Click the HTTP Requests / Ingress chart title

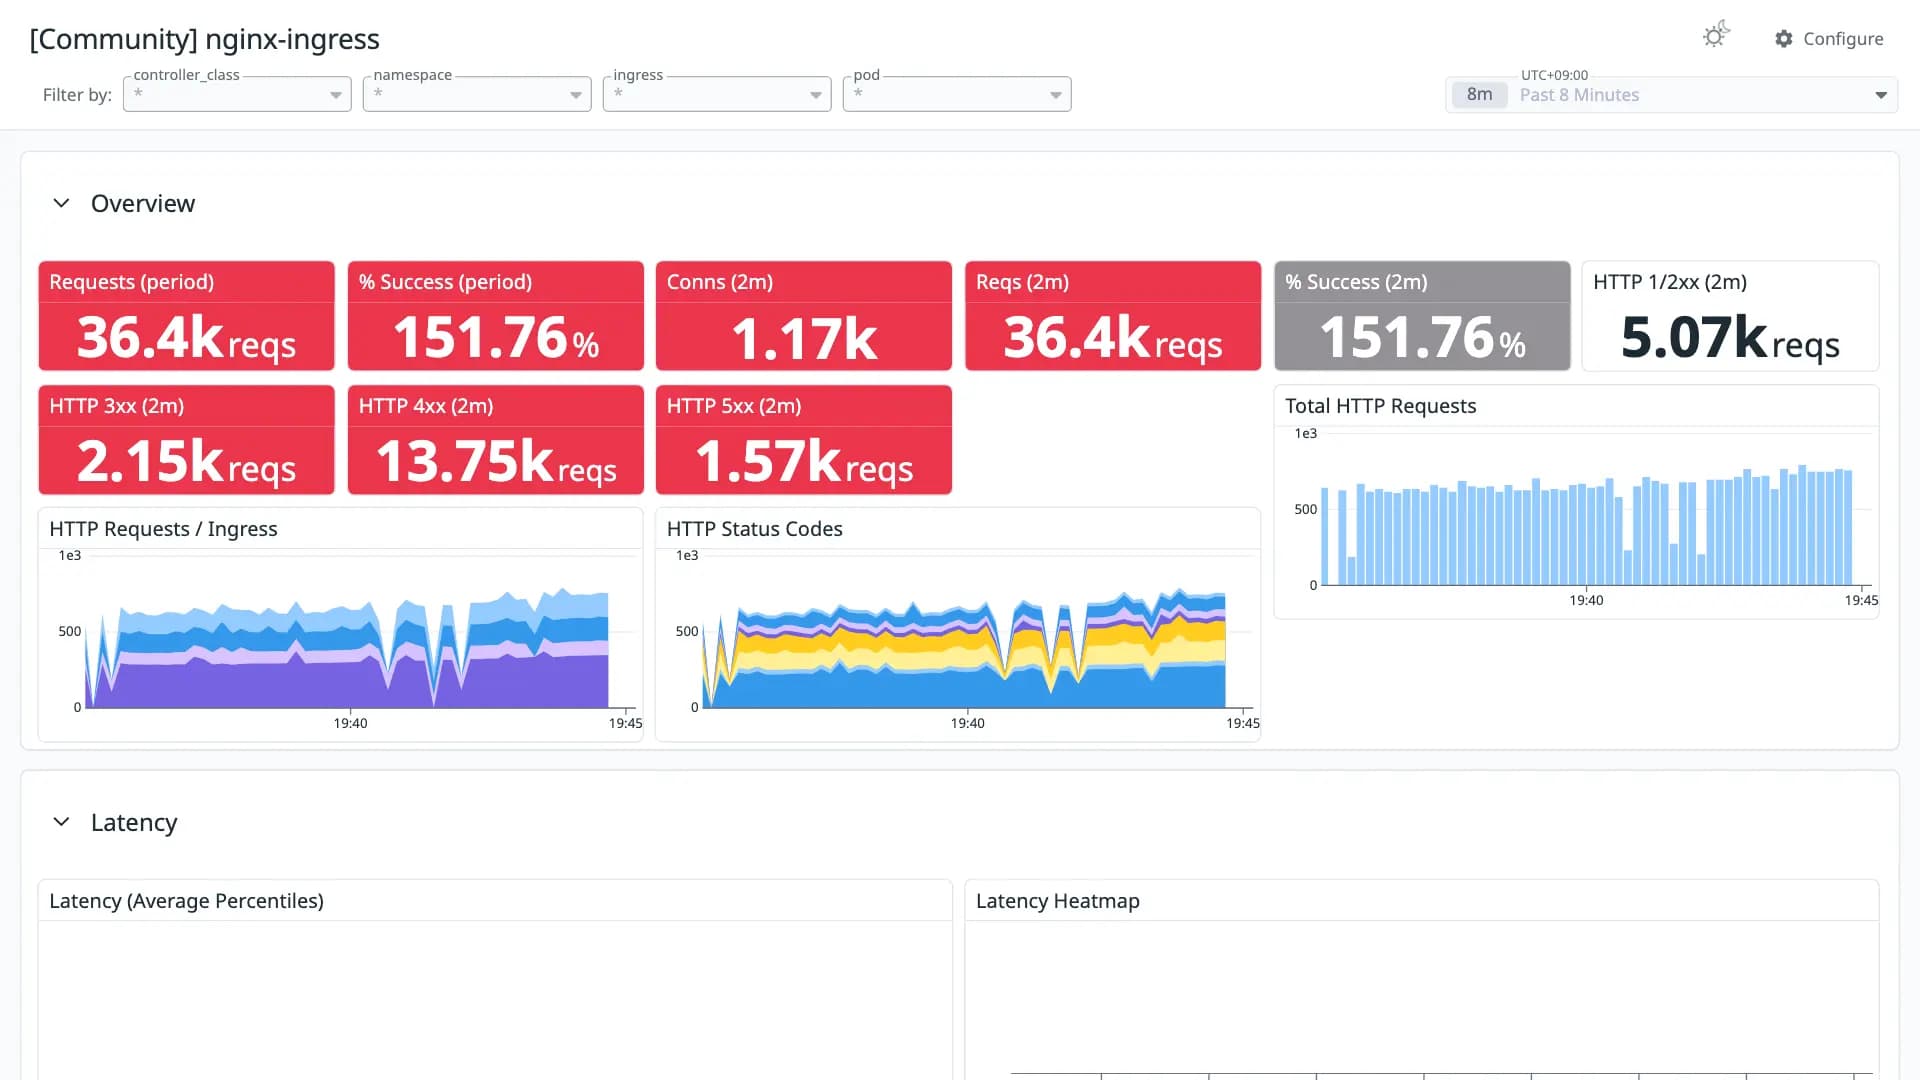[163, 529]
